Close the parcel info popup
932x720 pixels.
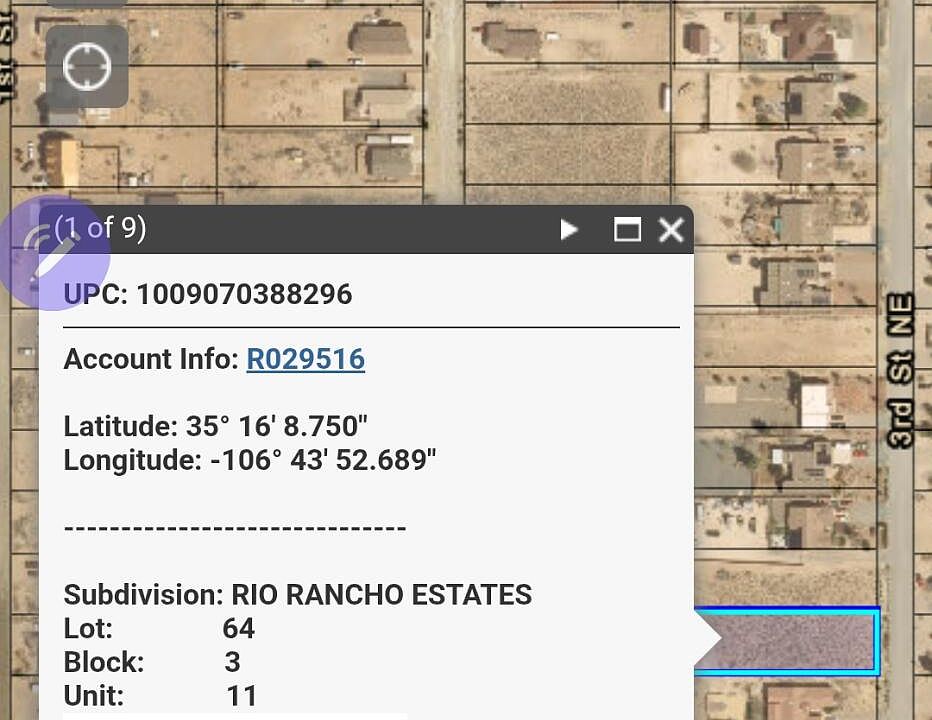[671, 229]
